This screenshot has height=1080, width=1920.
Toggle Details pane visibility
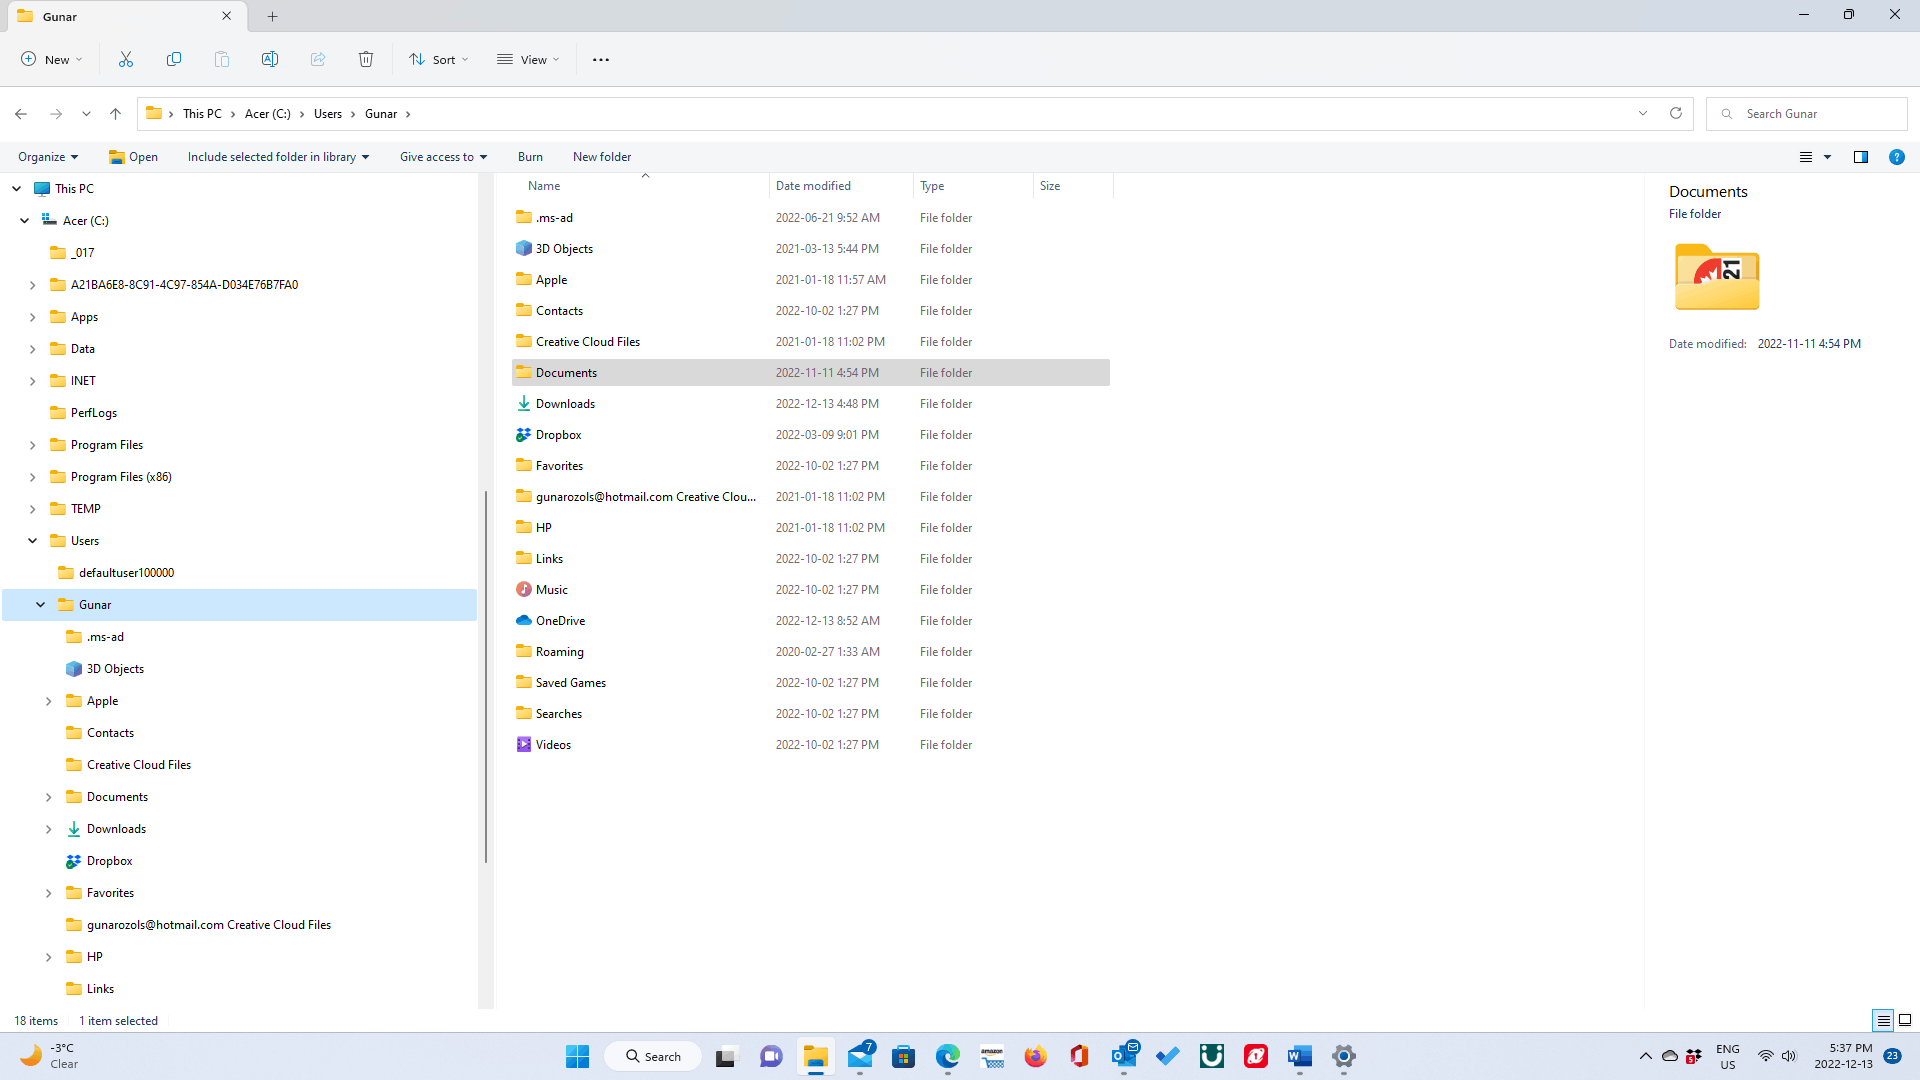click(1861, 156)
